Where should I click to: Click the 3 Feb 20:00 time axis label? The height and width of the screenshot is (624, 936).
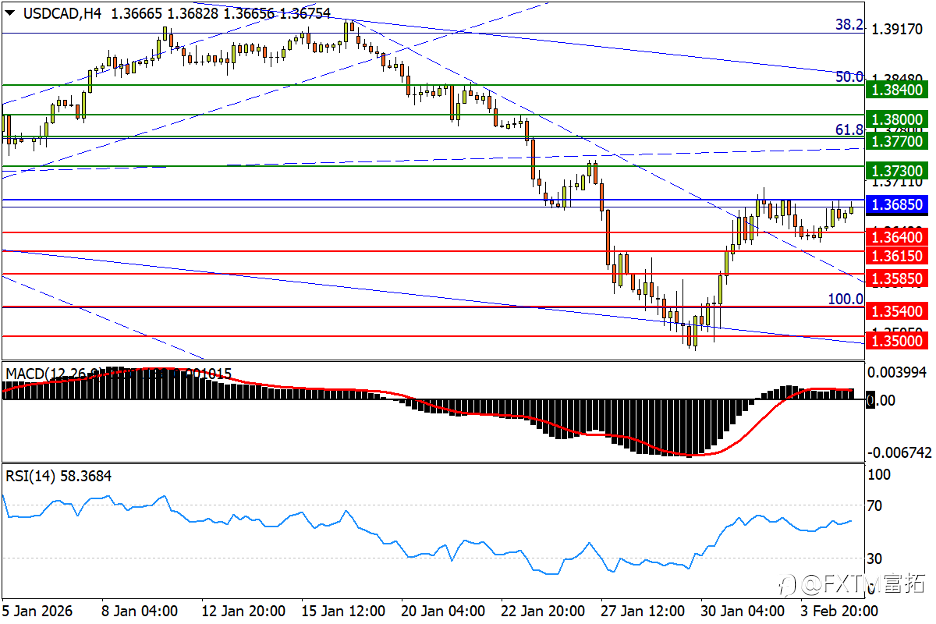[839, 611]
